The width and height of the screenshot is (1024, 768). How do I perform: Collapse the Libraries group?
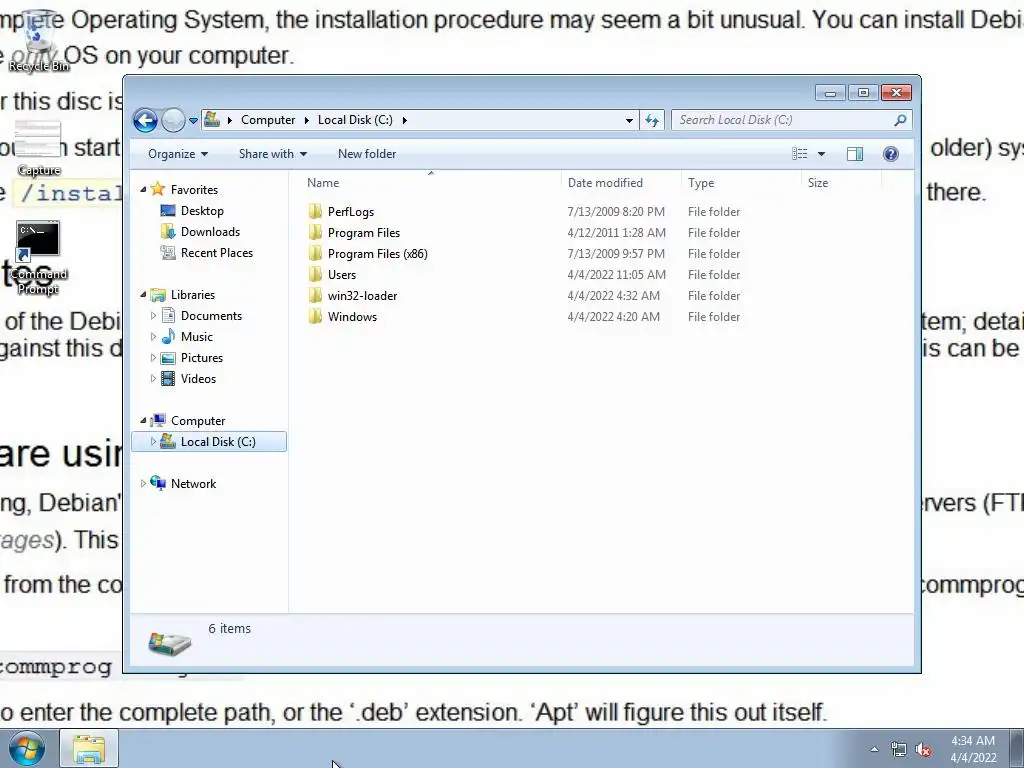pos(143,295)
